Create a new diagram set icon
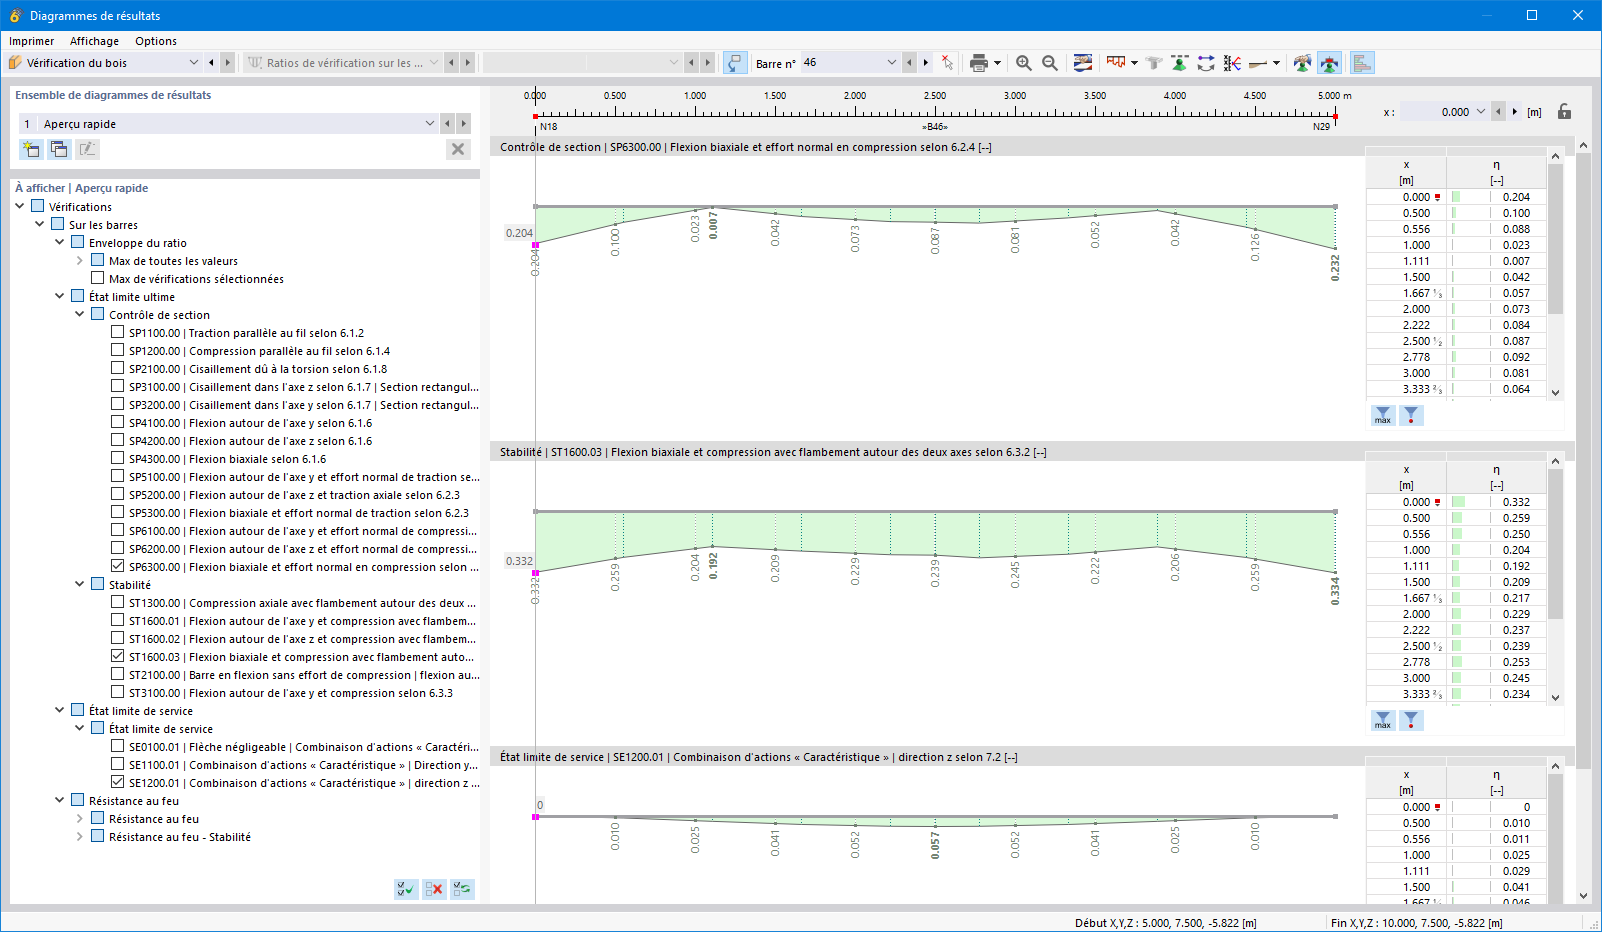The height and width of the screenshot is (932, 1602). click(x=31, y=149)
